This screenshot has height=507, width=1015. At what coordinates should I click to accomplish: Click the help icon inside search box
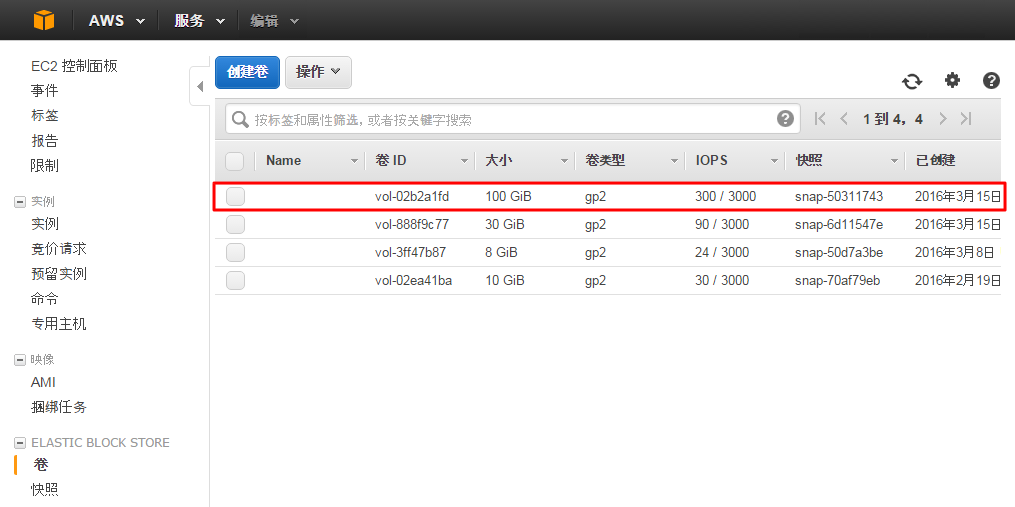tap(785, 118)
